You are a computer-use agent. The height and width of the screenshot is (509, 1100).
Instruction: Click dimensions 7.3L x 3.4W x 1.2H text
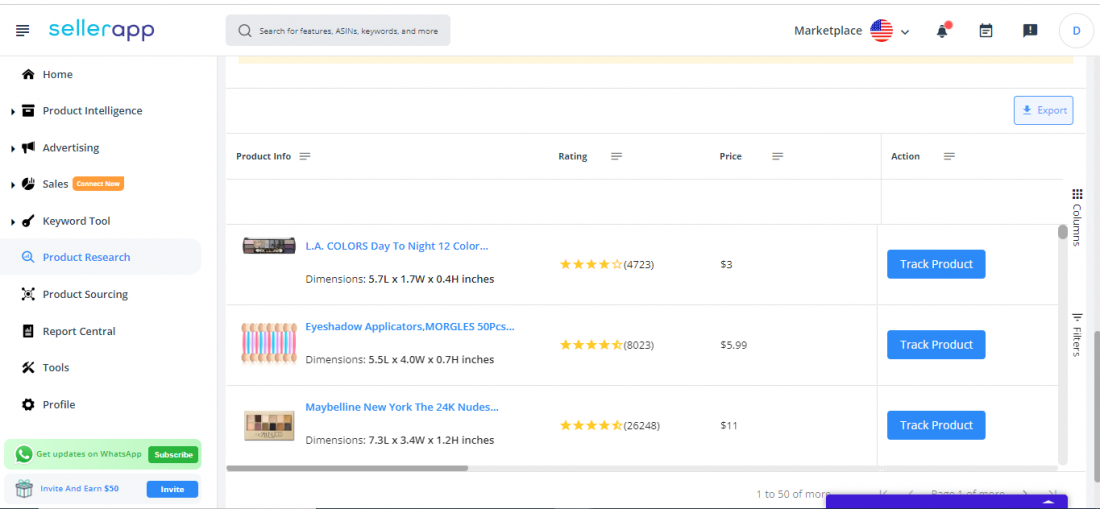click(400, 440)
